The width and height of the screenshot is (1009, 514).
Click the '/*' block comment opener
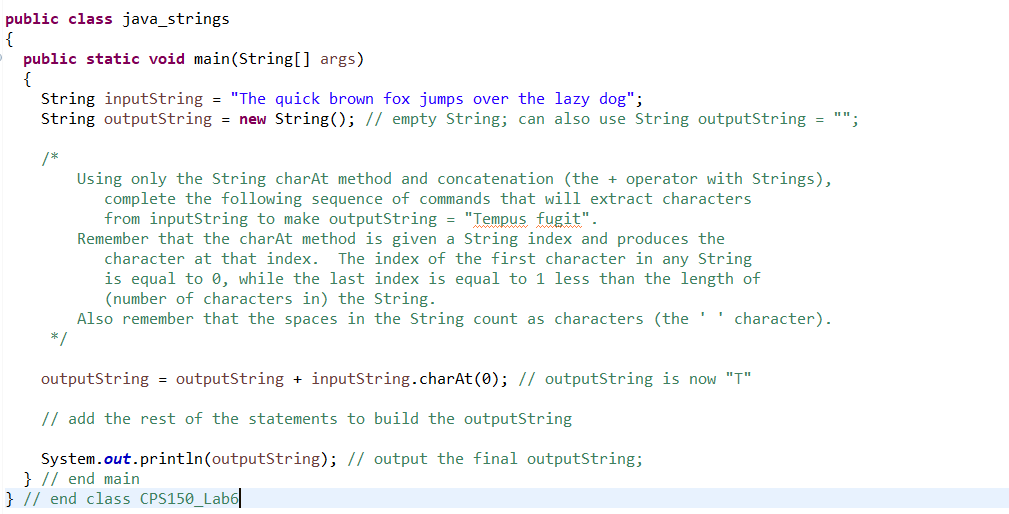(50, 158)
